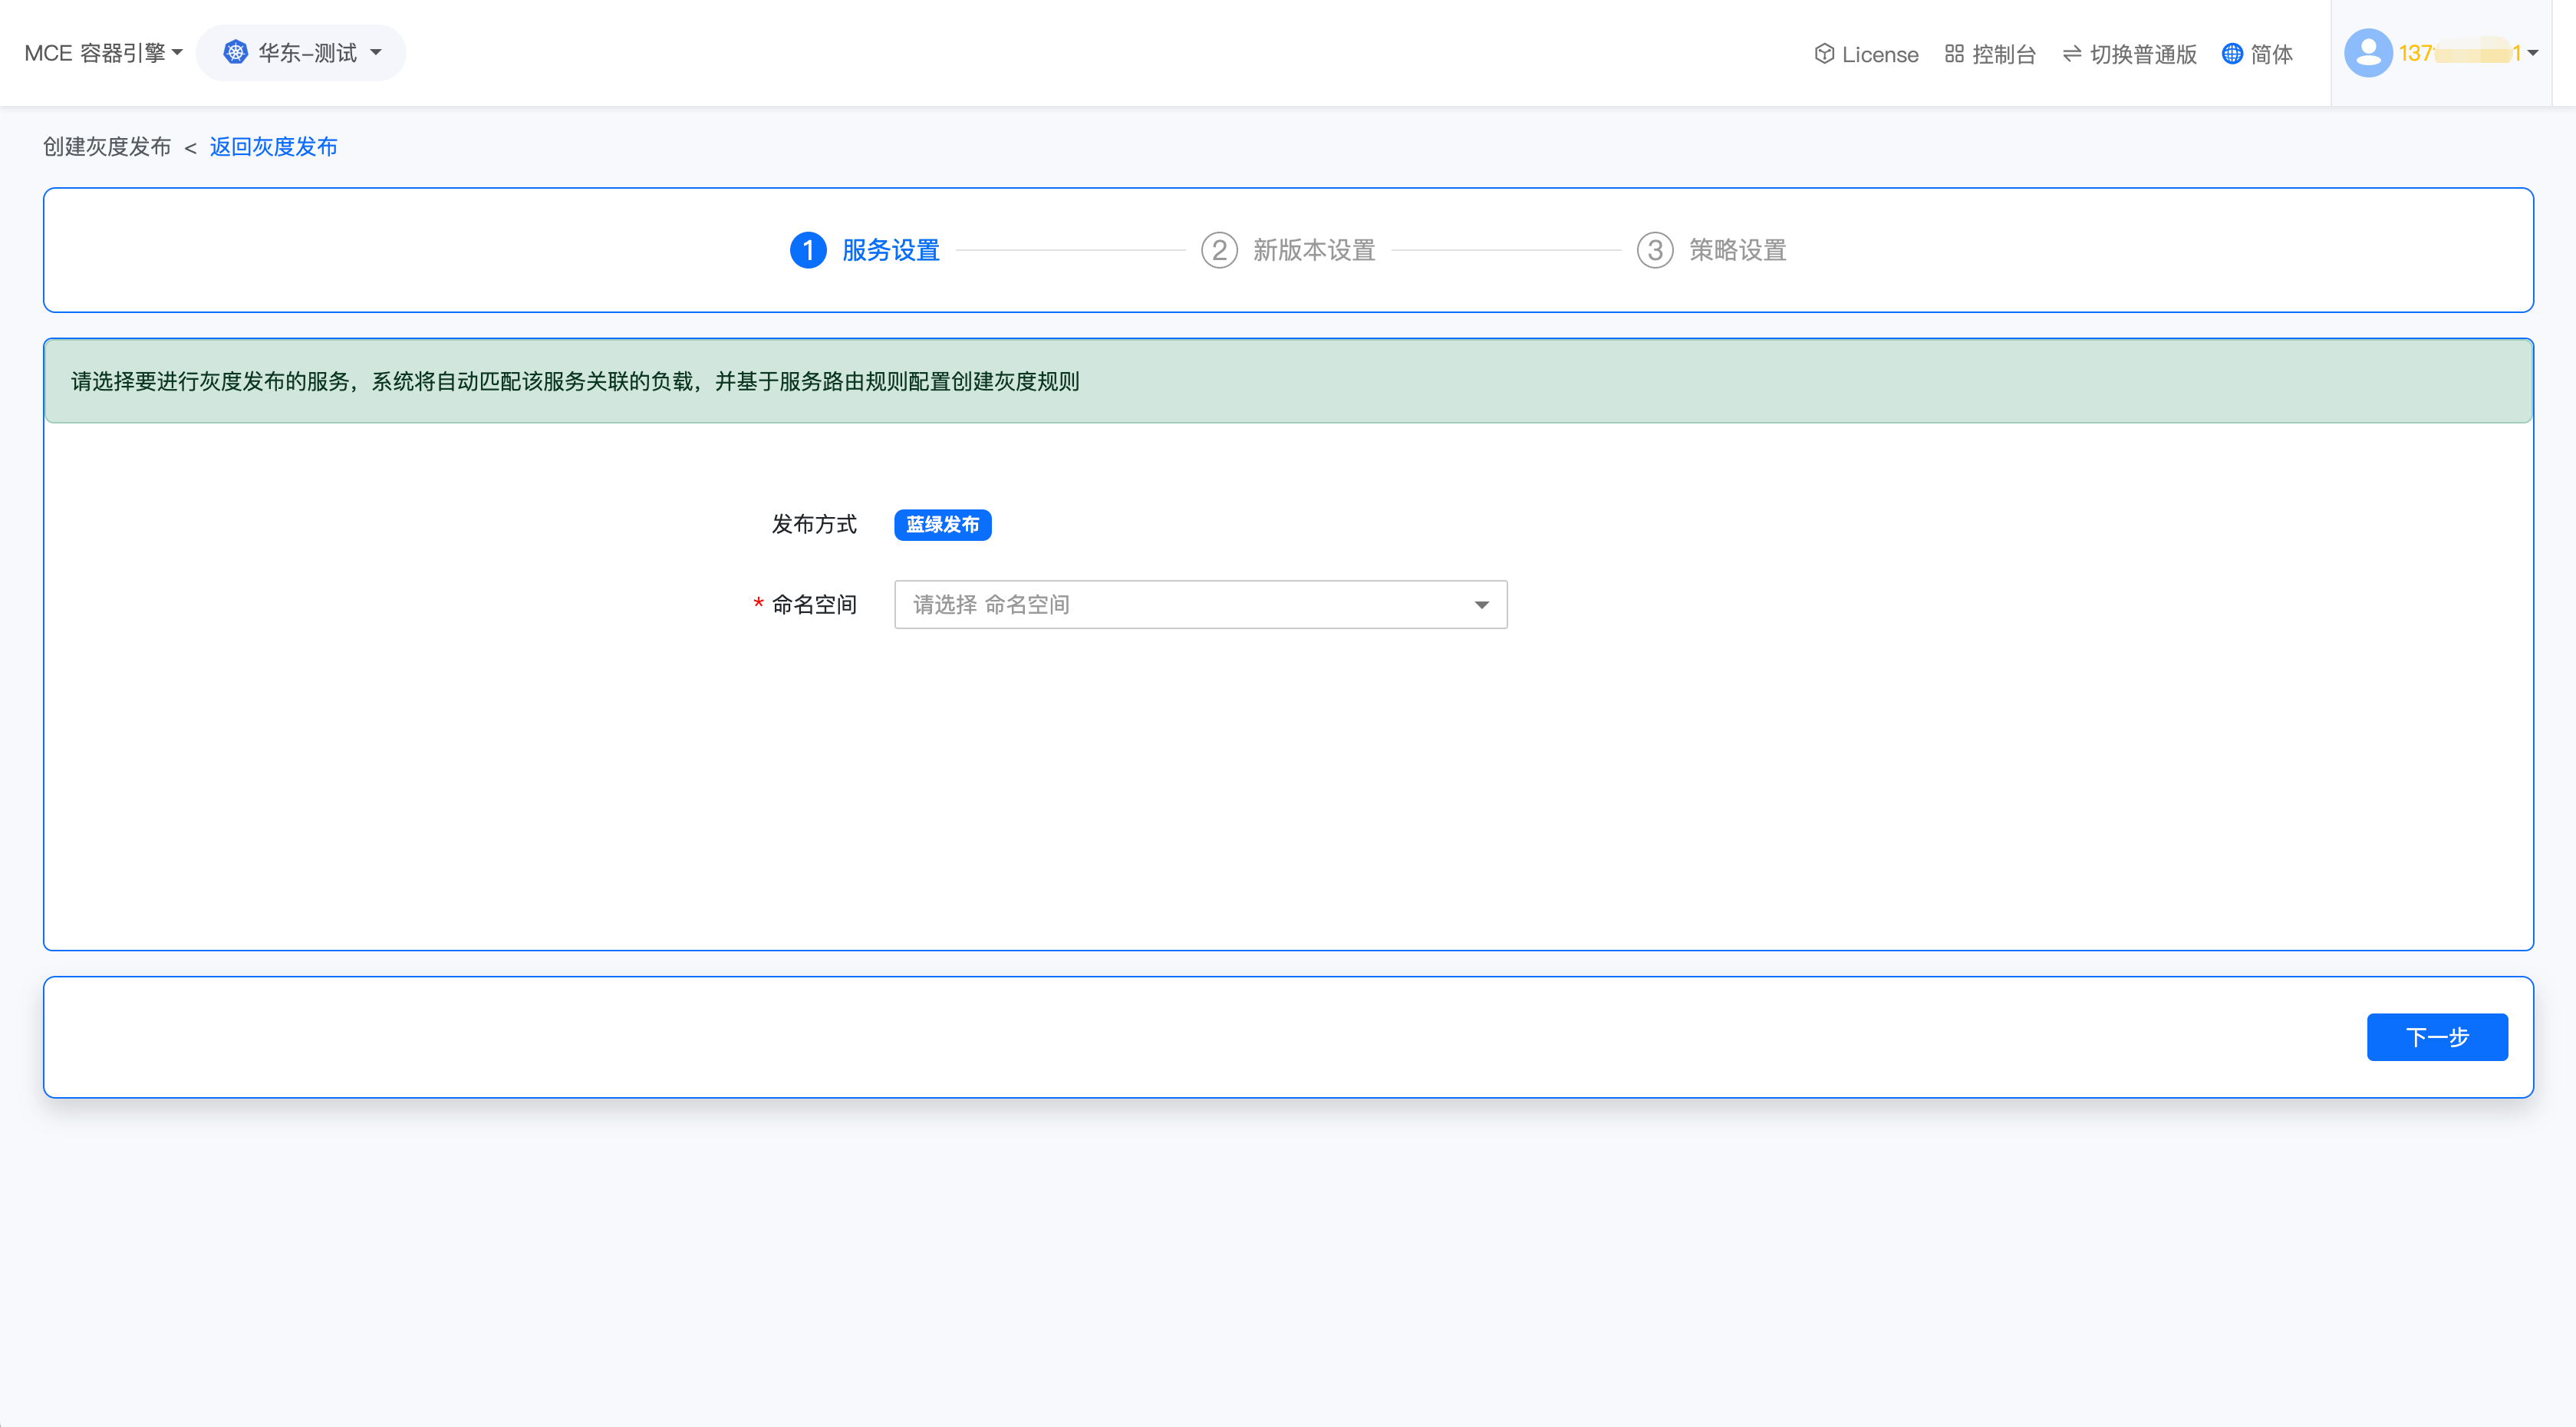The image size is (2576, 1427).
Task: Expand the user account menu arrow
Action: (x=2533, y=53)
